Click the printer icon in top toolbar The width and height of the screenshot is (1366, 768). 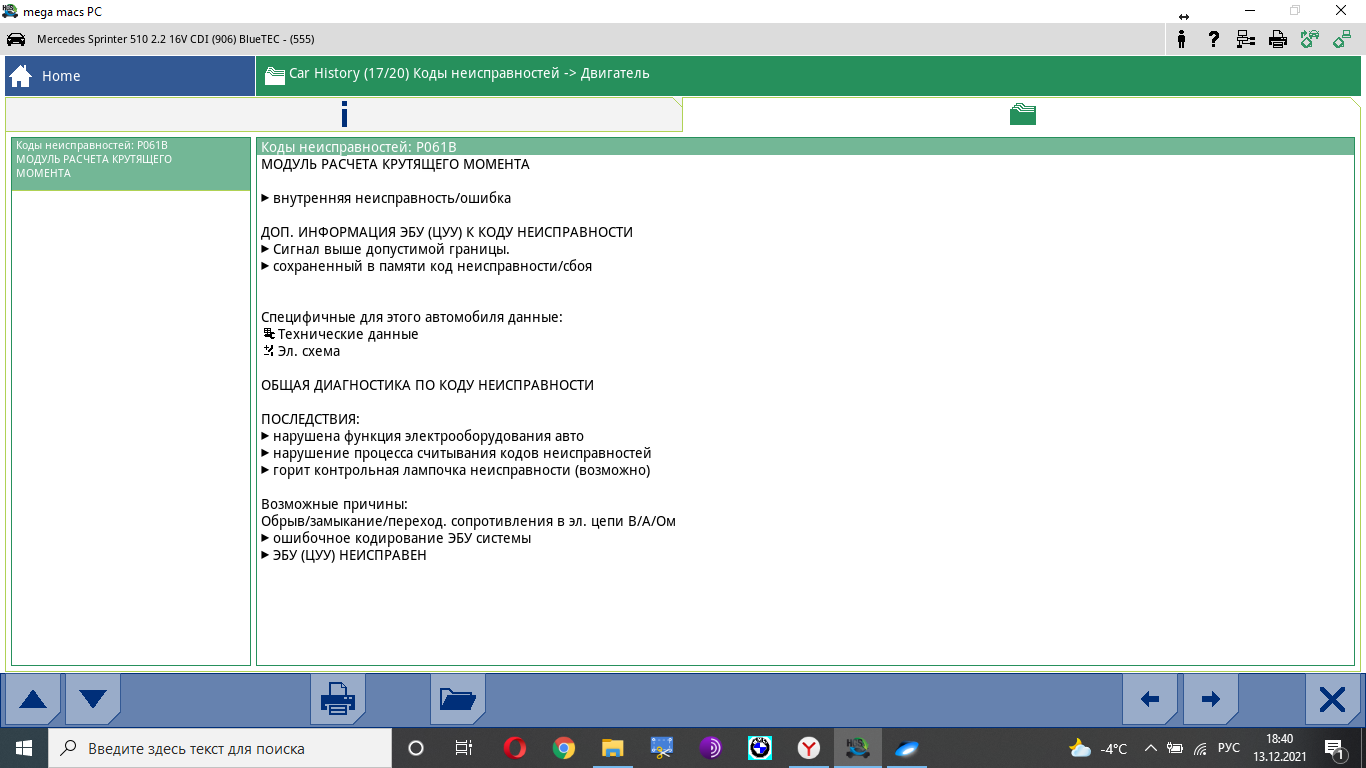click(1277, 39)
